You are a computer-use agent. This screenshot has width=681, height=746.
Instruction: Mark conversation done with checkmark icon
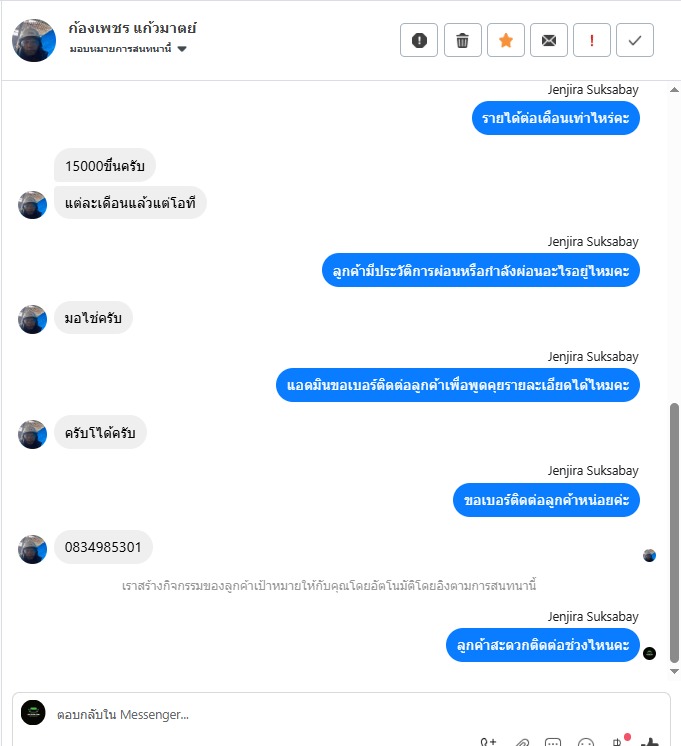(x=635, y=40)
